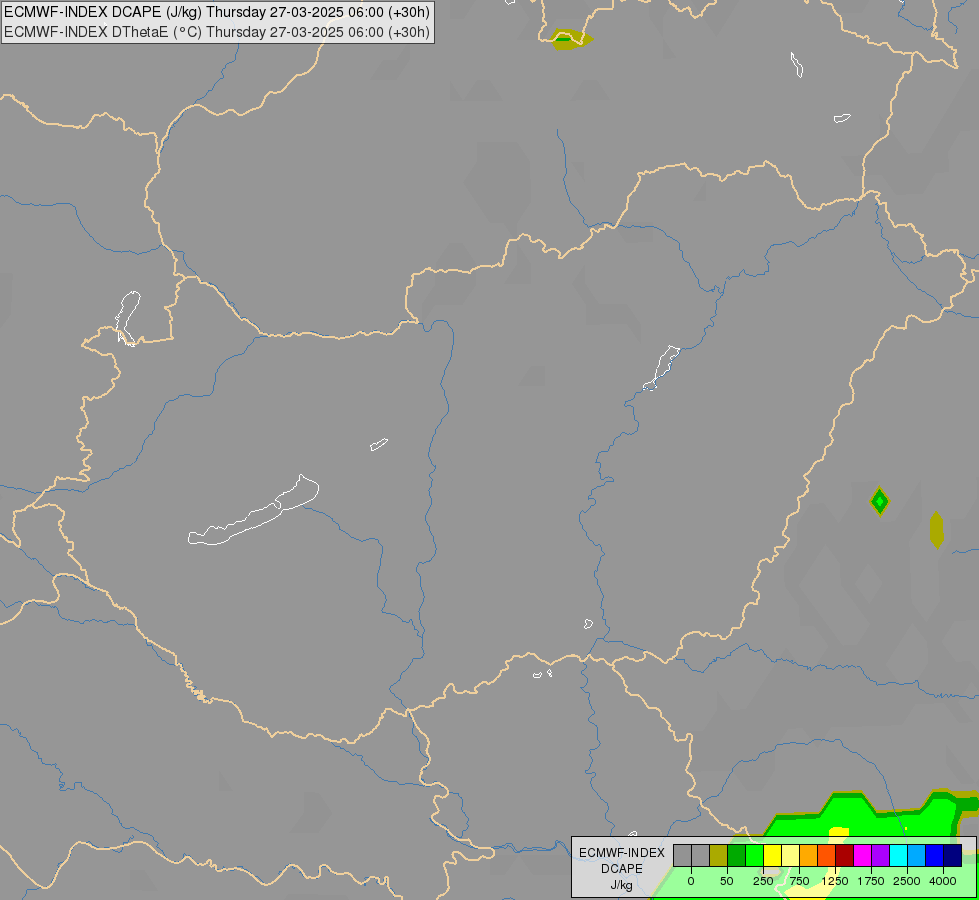The image size is (979, 900).
Task: Click the 'ECMWF-INDEX DThetaE (°C)' title line
Action: (x=217, y=32)
